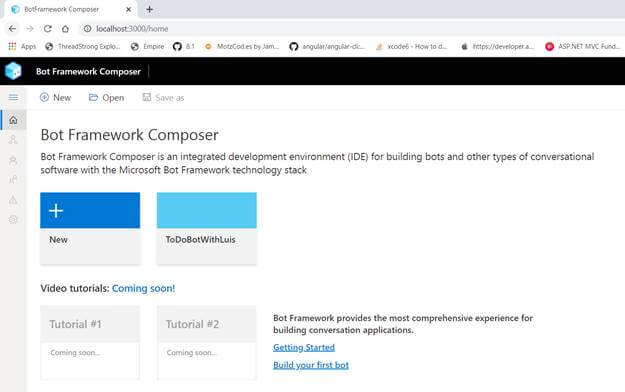Open the Home icon in sidebar

[x=13, y=120]
